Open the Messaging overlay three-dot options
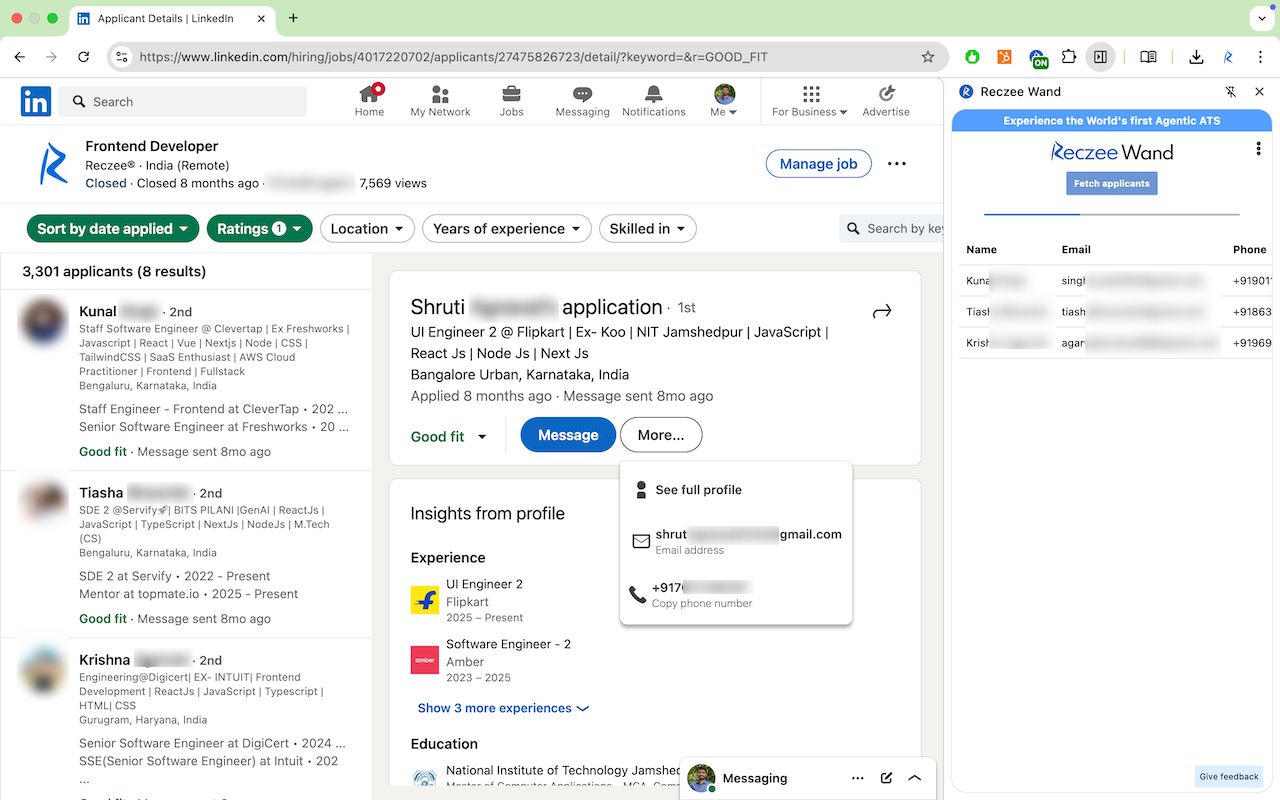Screen dimensions: 1280x800 [x=857, y=778]
